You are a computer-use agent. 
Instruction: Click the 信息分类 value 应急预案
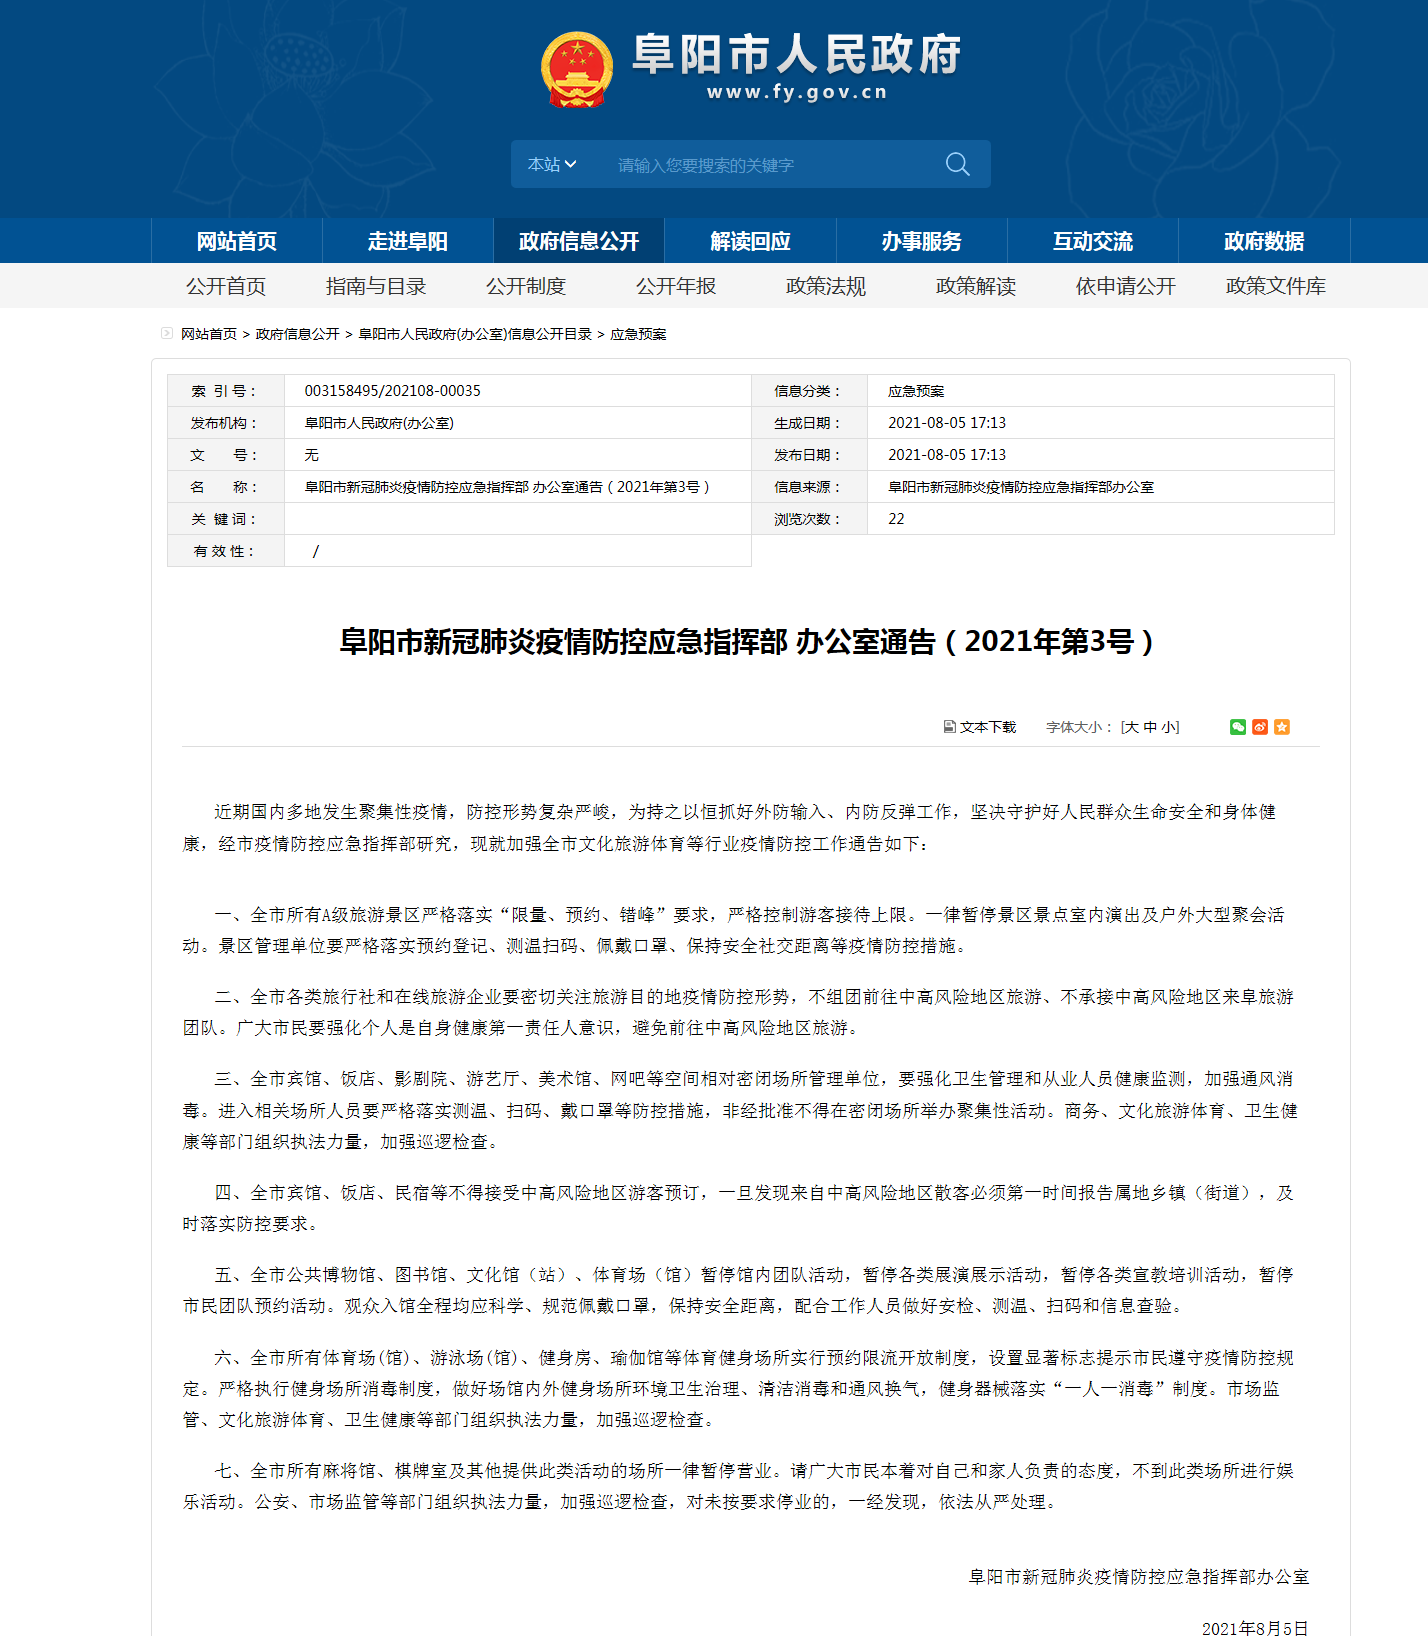tap(916, 391)
